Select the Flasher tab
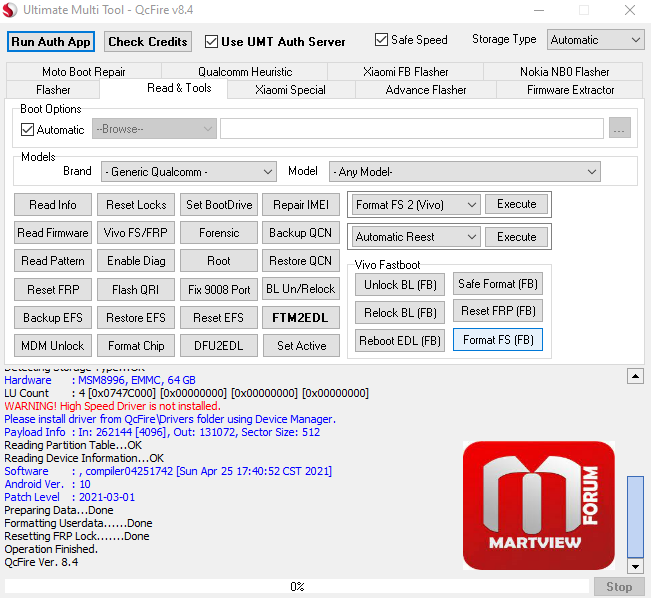This screenshot has height=598, width=651. [53, 90]
